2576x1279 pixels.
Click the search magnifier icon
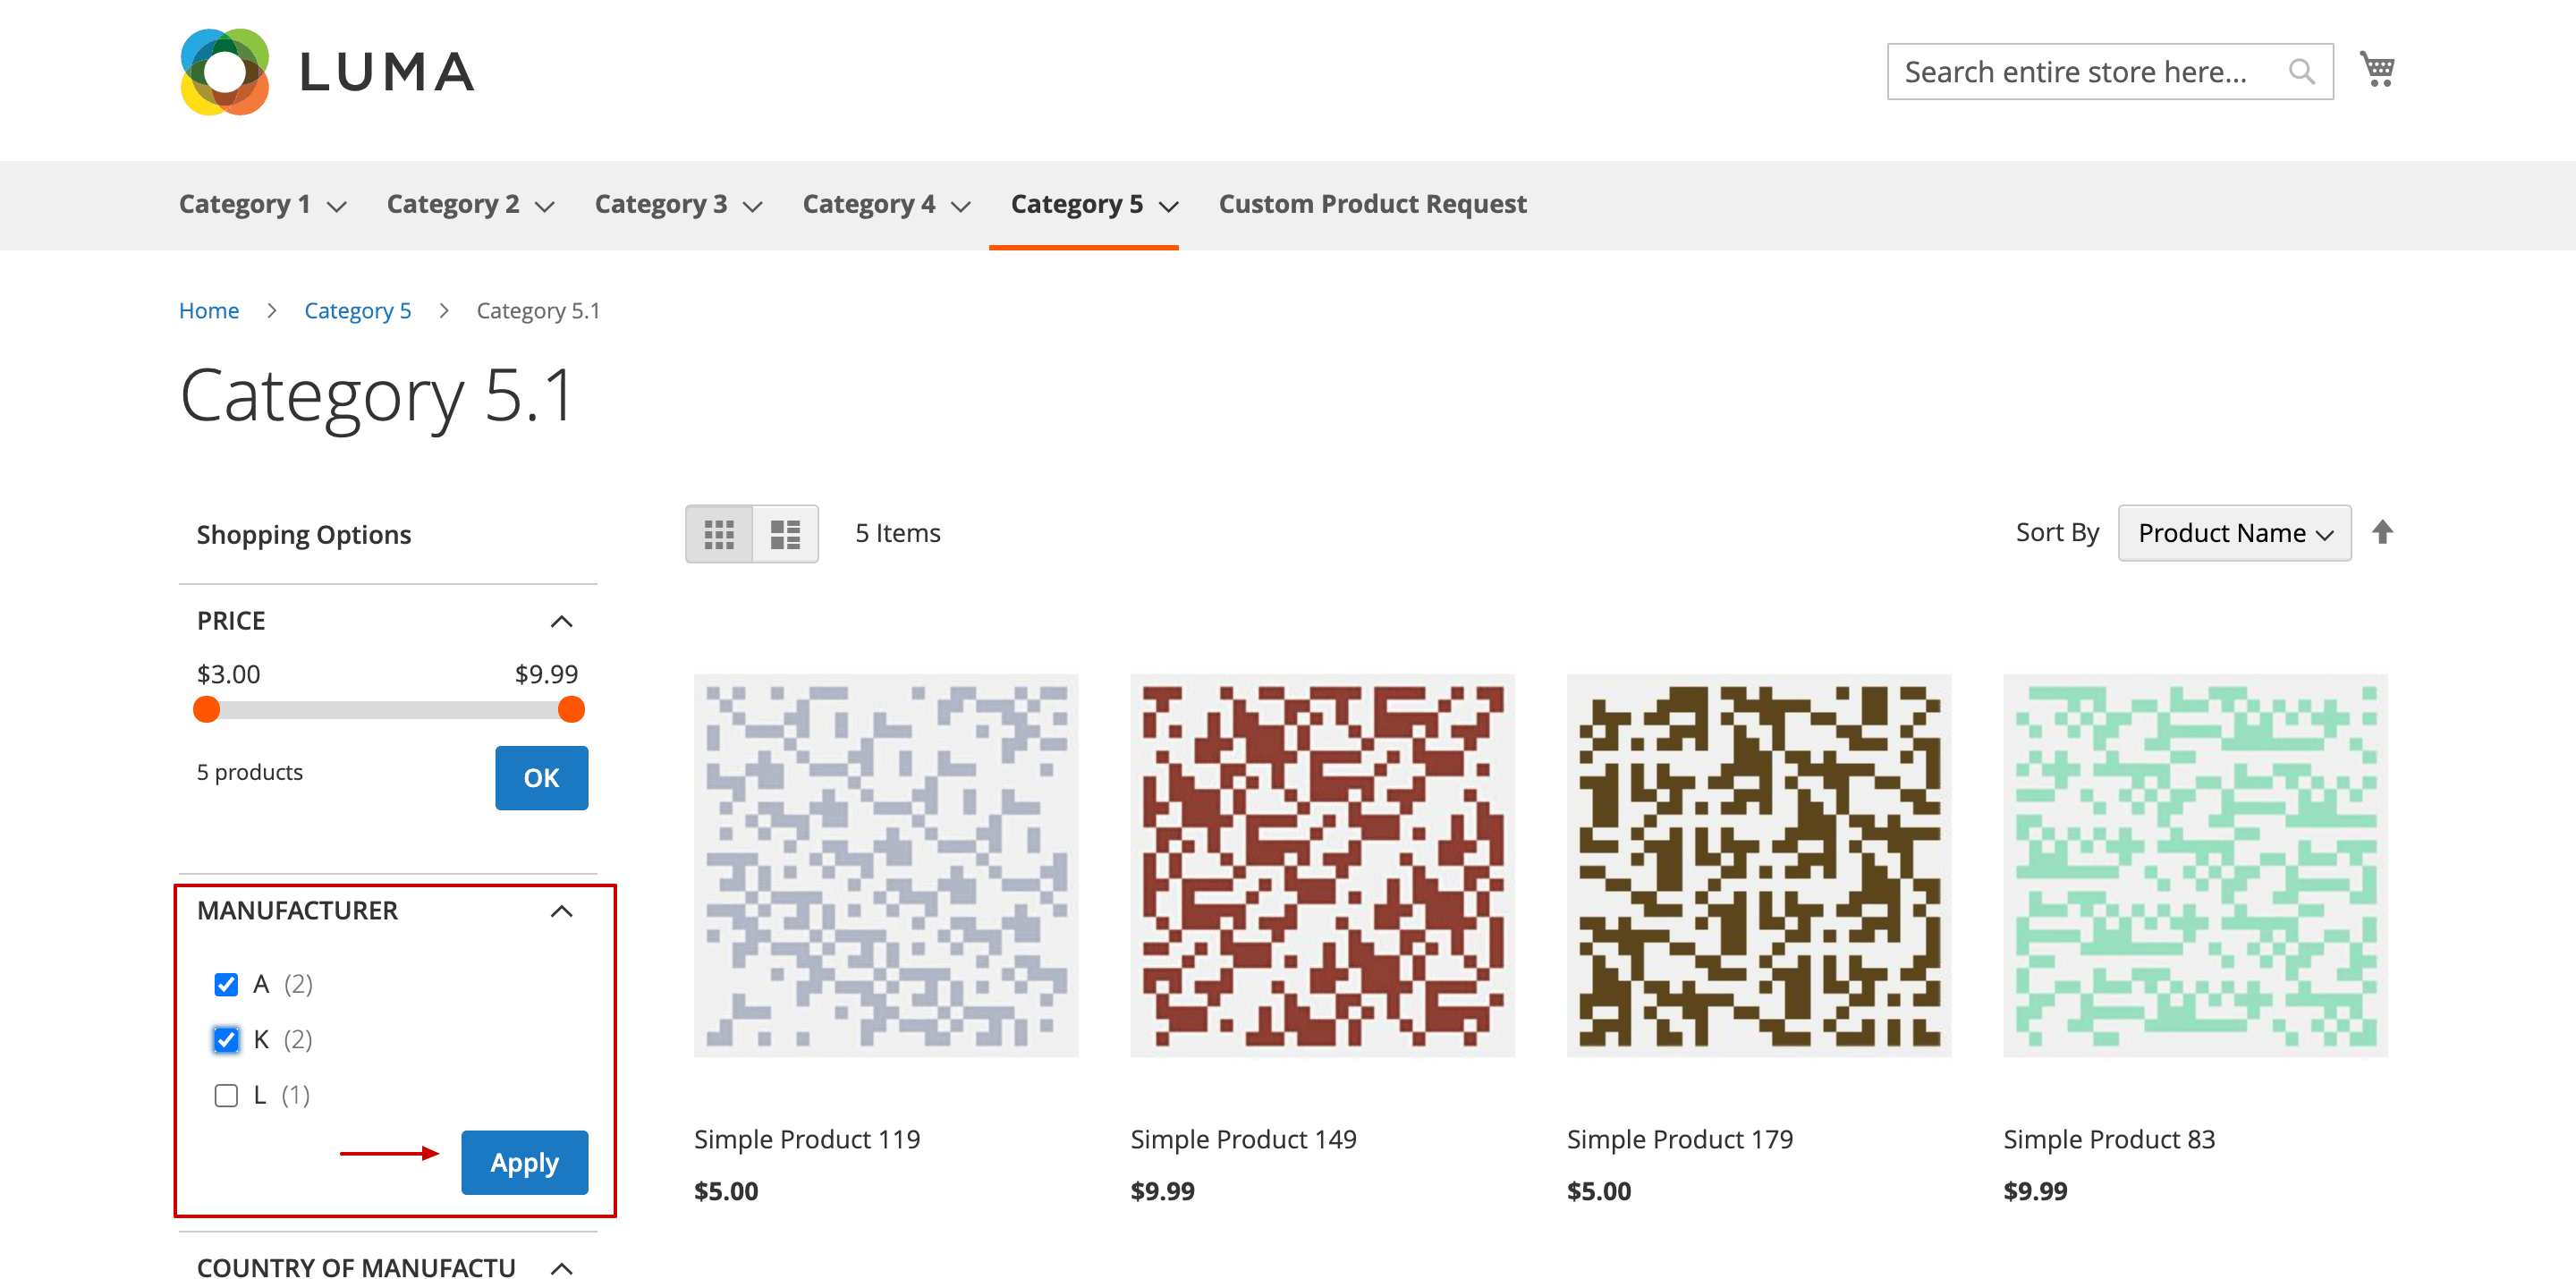(2301, 72)
